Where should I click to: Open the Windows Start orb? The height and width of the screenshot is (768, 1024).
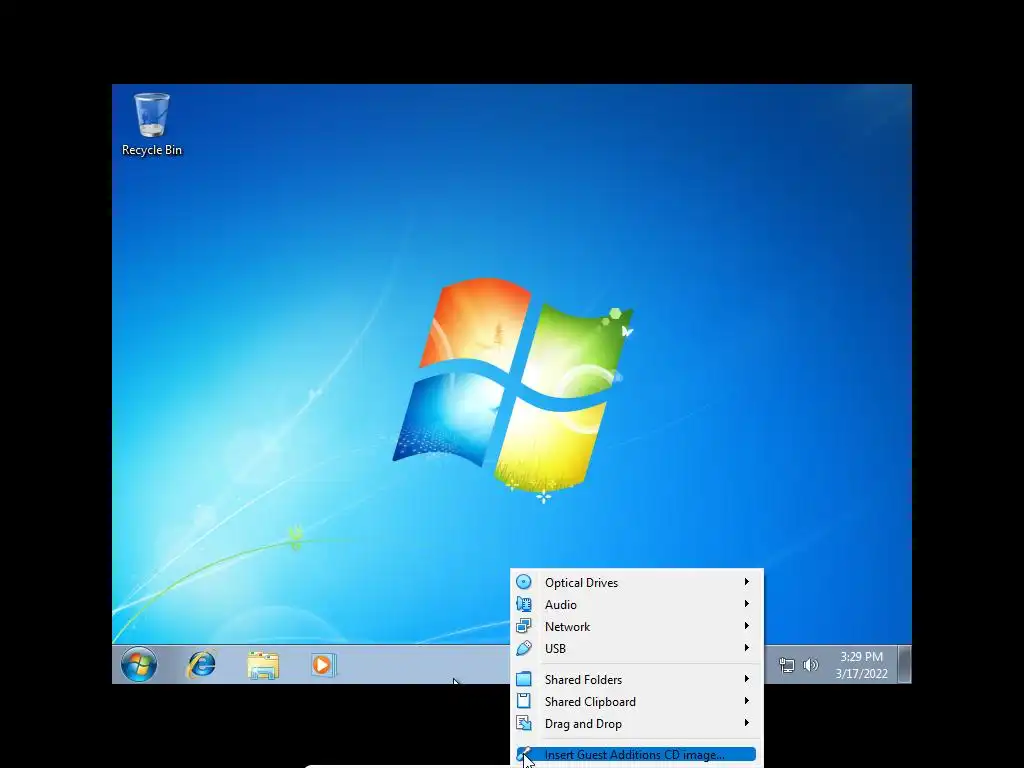[x=139, y=665]
